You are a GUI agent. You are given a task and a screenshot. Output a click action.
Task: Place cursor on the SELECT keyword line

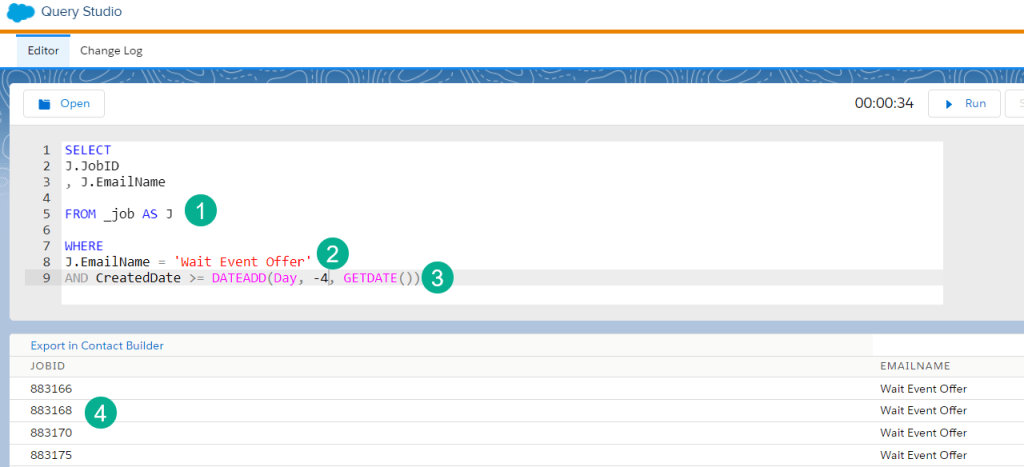[x=88, y=150]
